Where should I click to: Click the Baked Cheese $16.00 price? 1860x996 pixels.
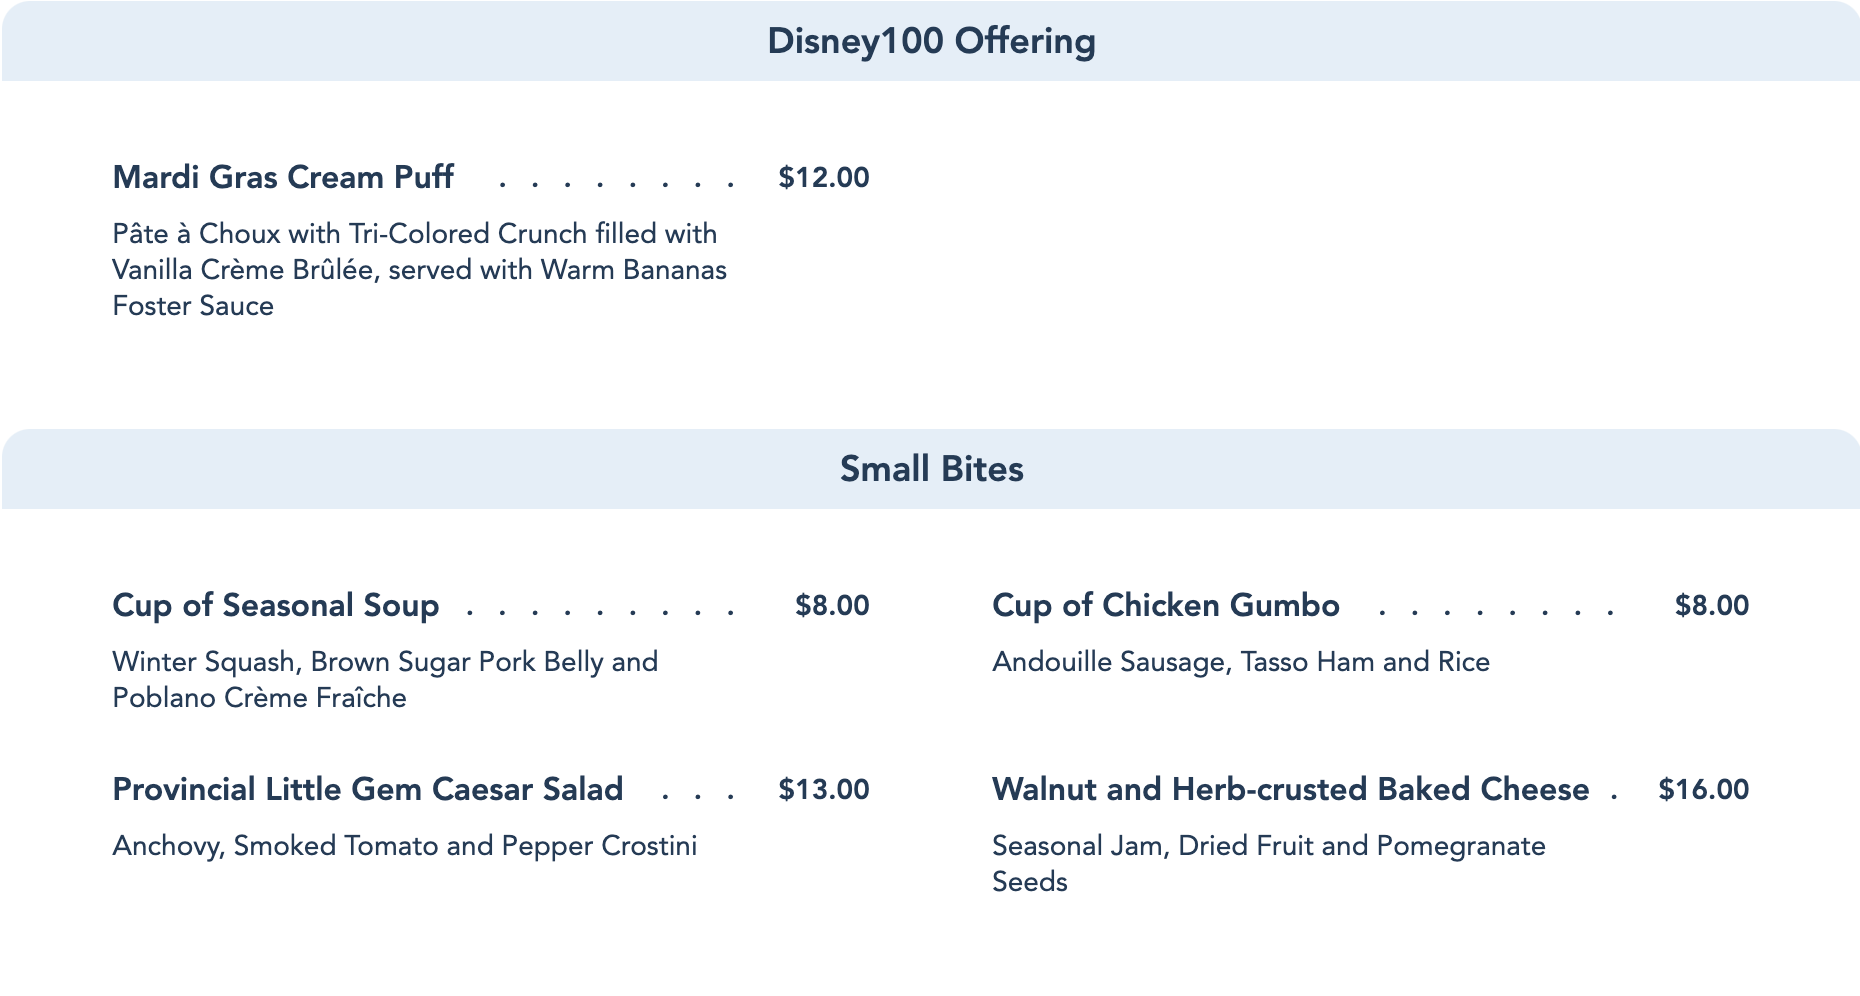(x=1703, y=790)
